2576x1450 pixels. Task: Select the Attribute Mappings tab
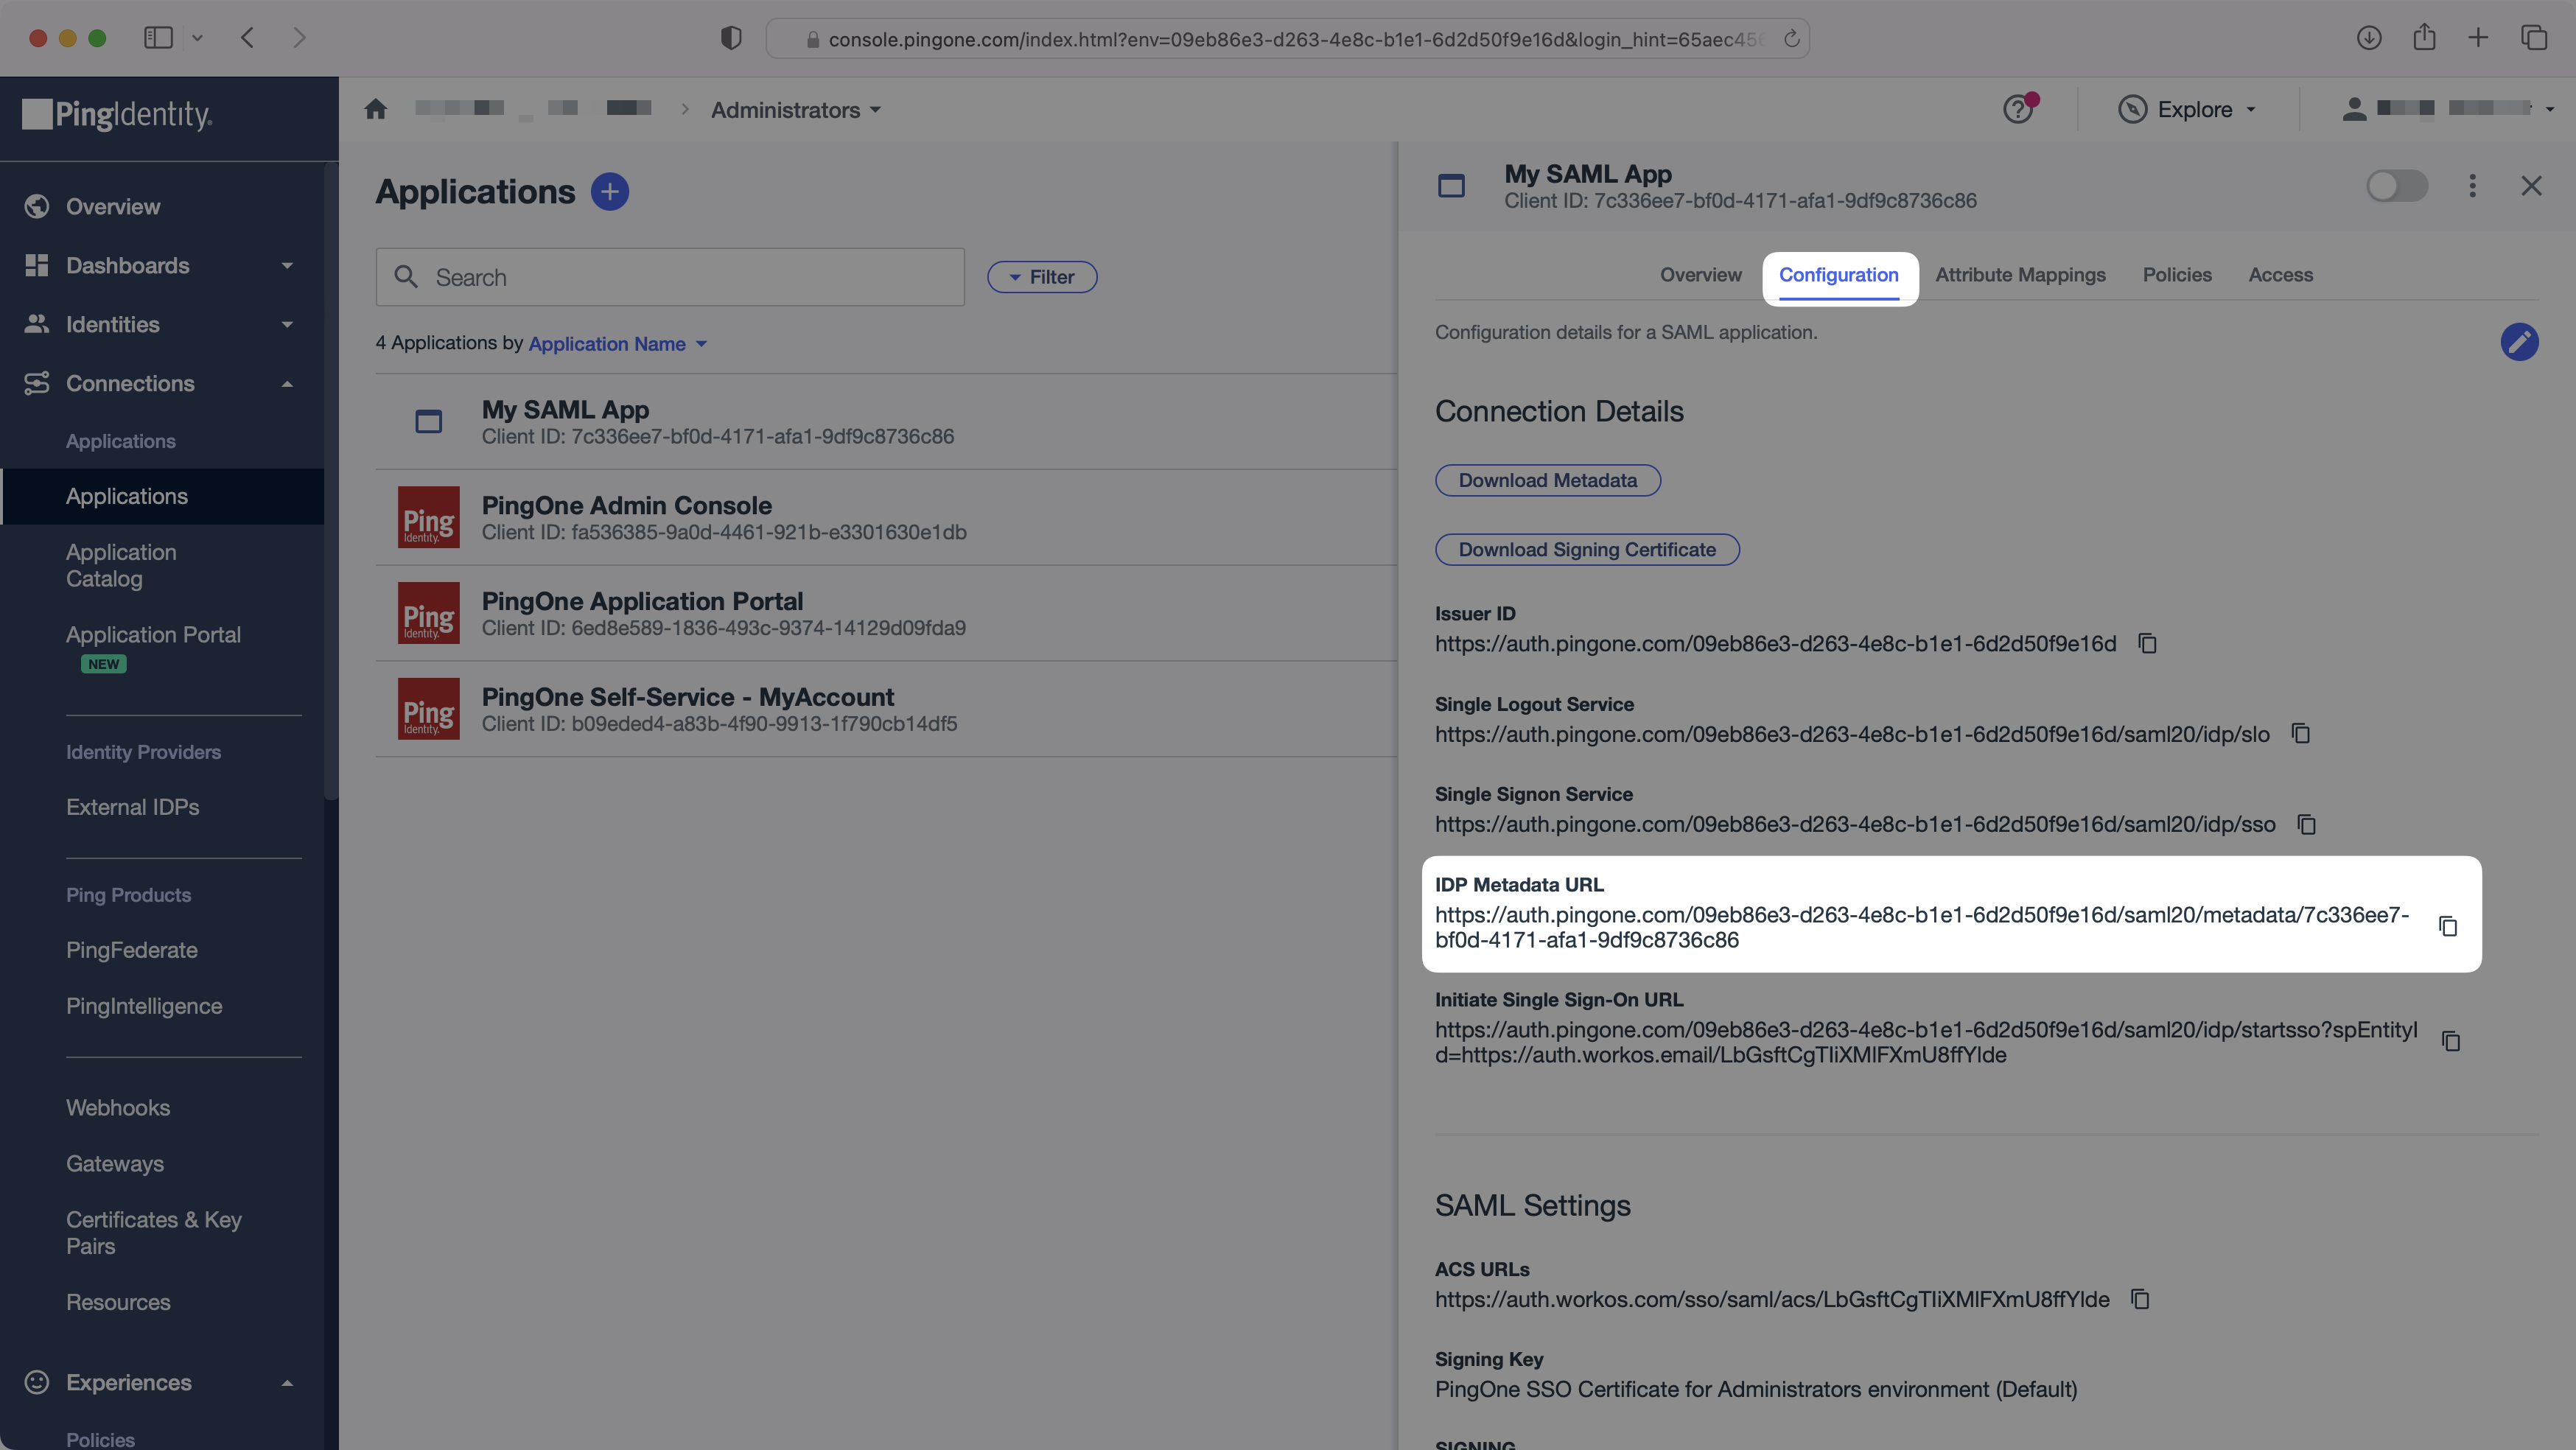(2019, 274)
